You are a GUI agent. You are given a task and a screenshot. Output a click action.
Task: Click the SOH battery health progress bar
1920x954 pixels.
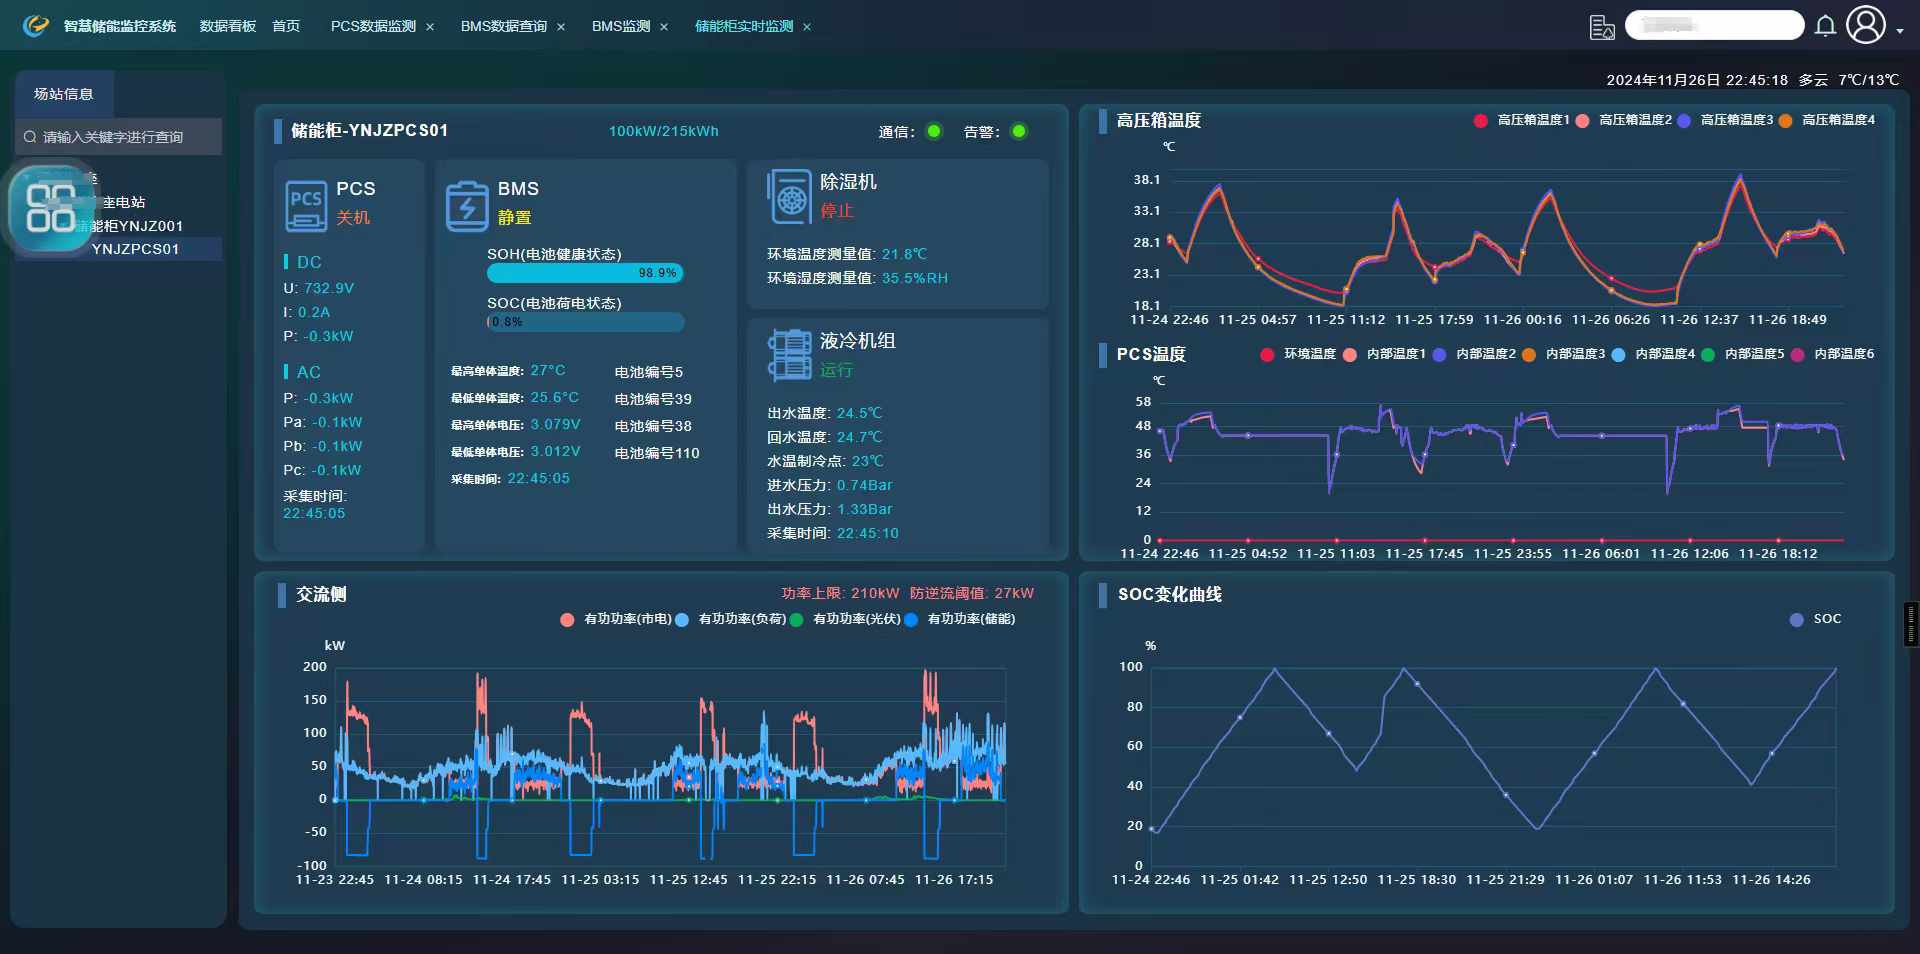point(585,273)
